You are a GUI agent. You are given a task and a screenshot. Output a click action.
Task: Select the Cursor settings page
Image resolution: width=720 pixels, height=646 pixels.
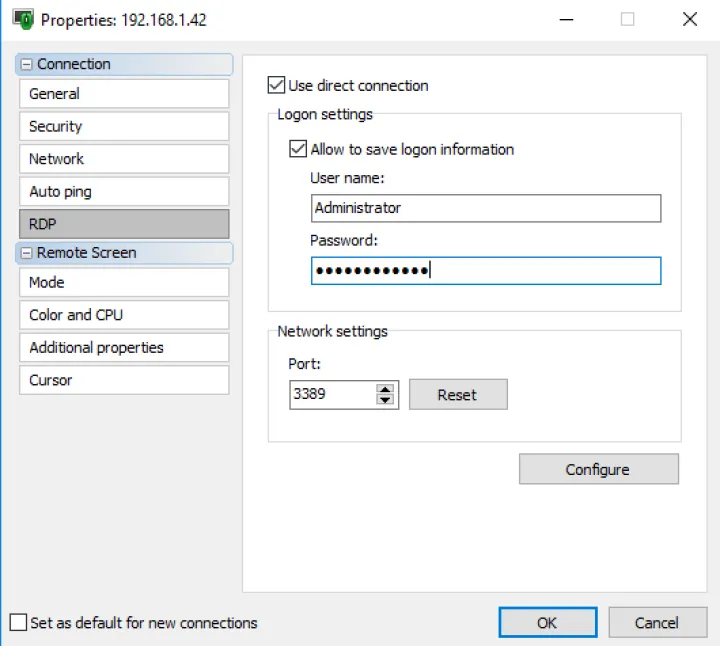tap(123, 380)
